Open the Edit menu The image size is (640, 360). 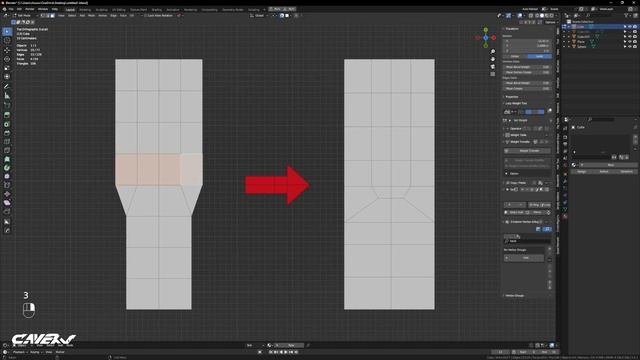19,9
